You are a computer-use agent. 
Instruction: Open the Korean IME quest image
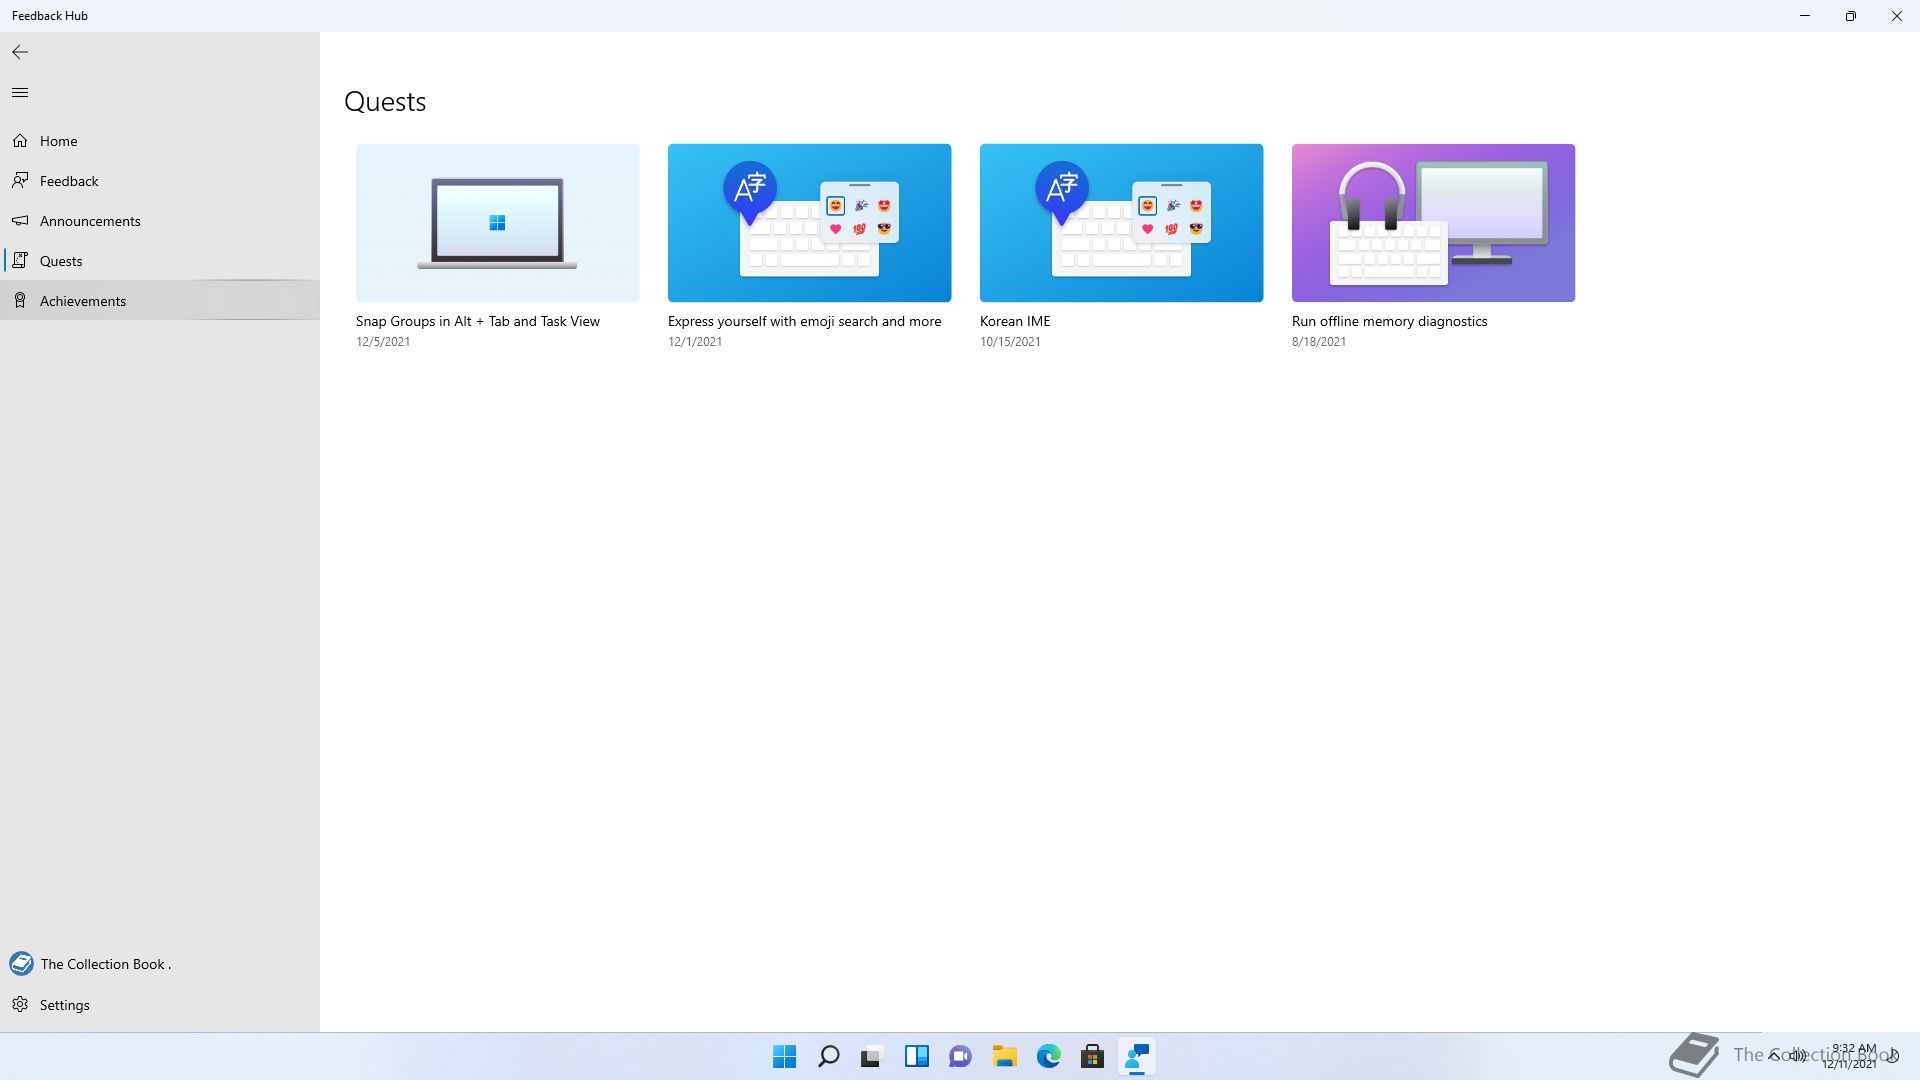1121,223
